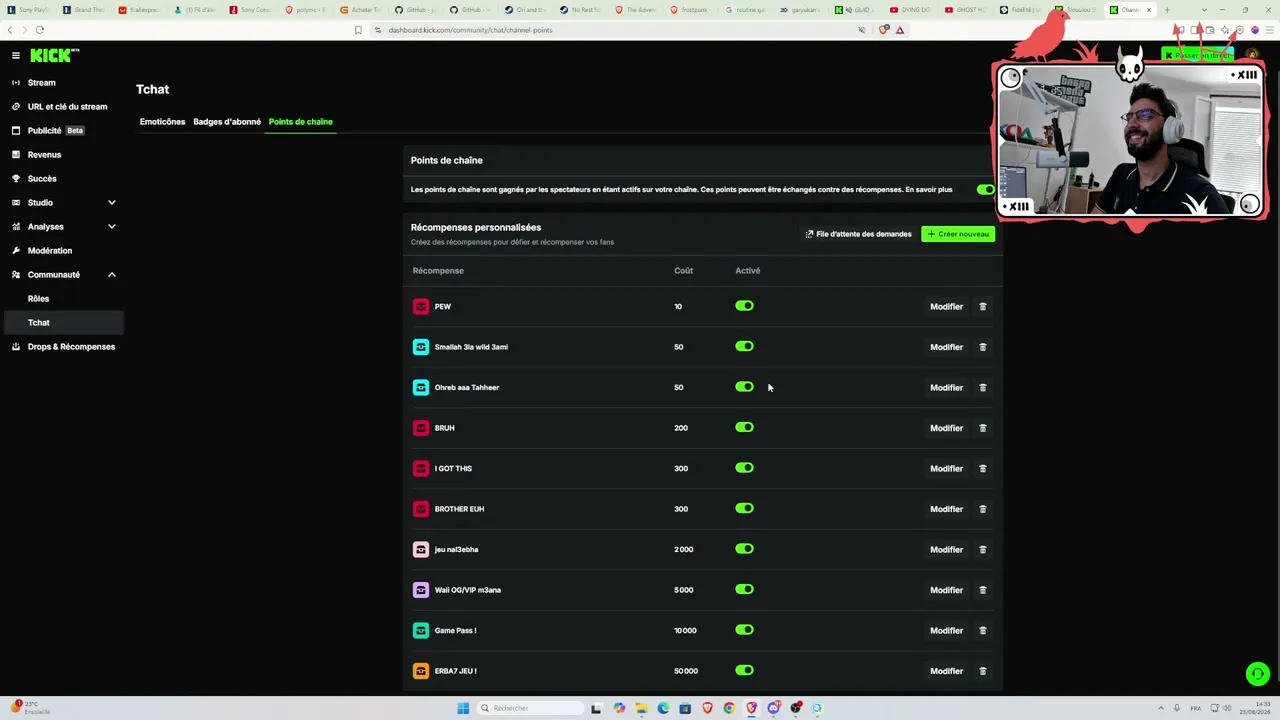Open Drops & Récompenses in sidebar

pos(71,347)
